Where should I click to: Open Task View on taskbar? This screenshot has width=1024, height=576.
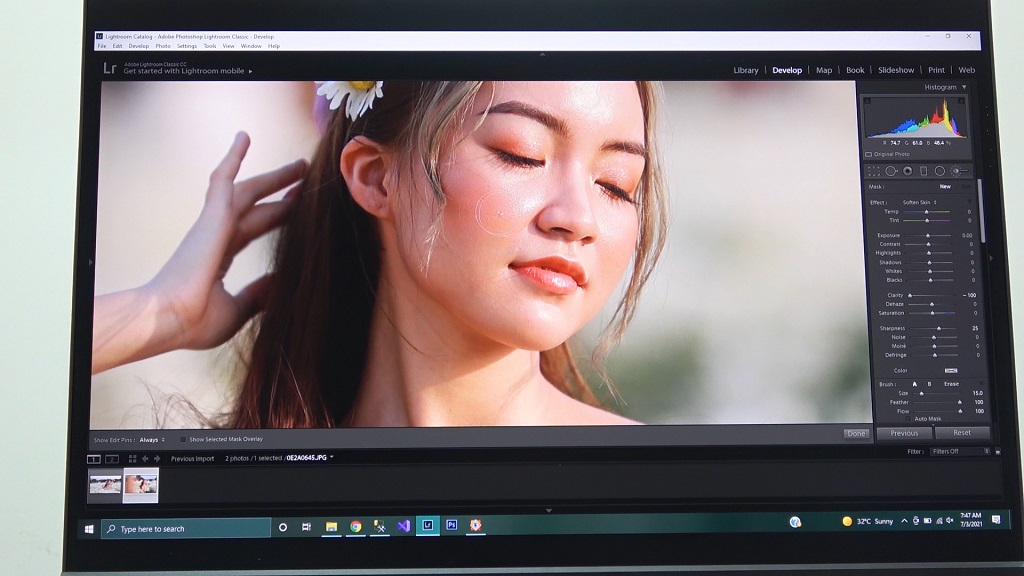pyautogui.click(x=306, y=526)
